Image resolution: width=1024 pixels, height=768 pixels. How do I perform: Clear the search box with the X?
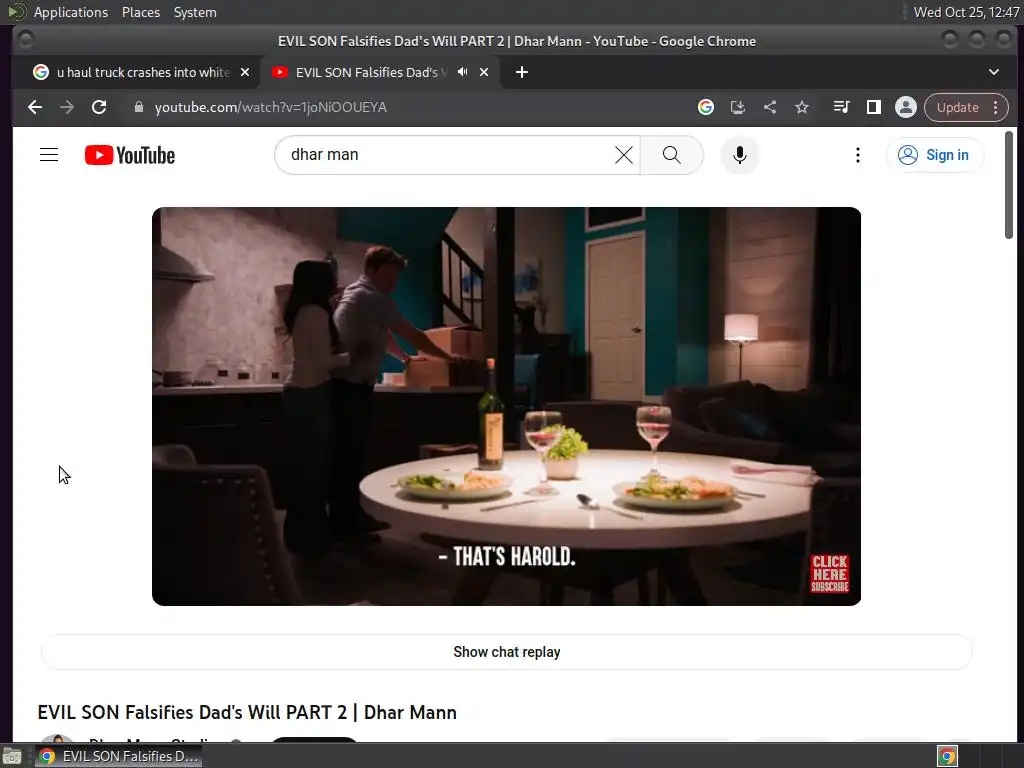[x=624, y=155]
